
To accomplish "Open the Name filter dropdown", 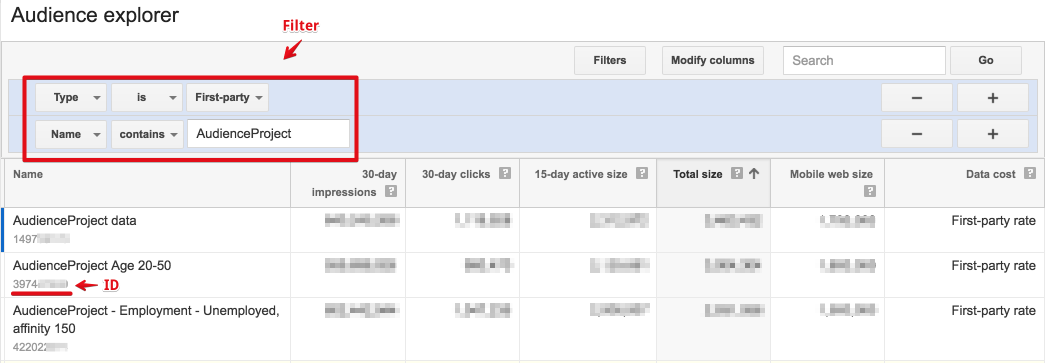I will point(71,134).
